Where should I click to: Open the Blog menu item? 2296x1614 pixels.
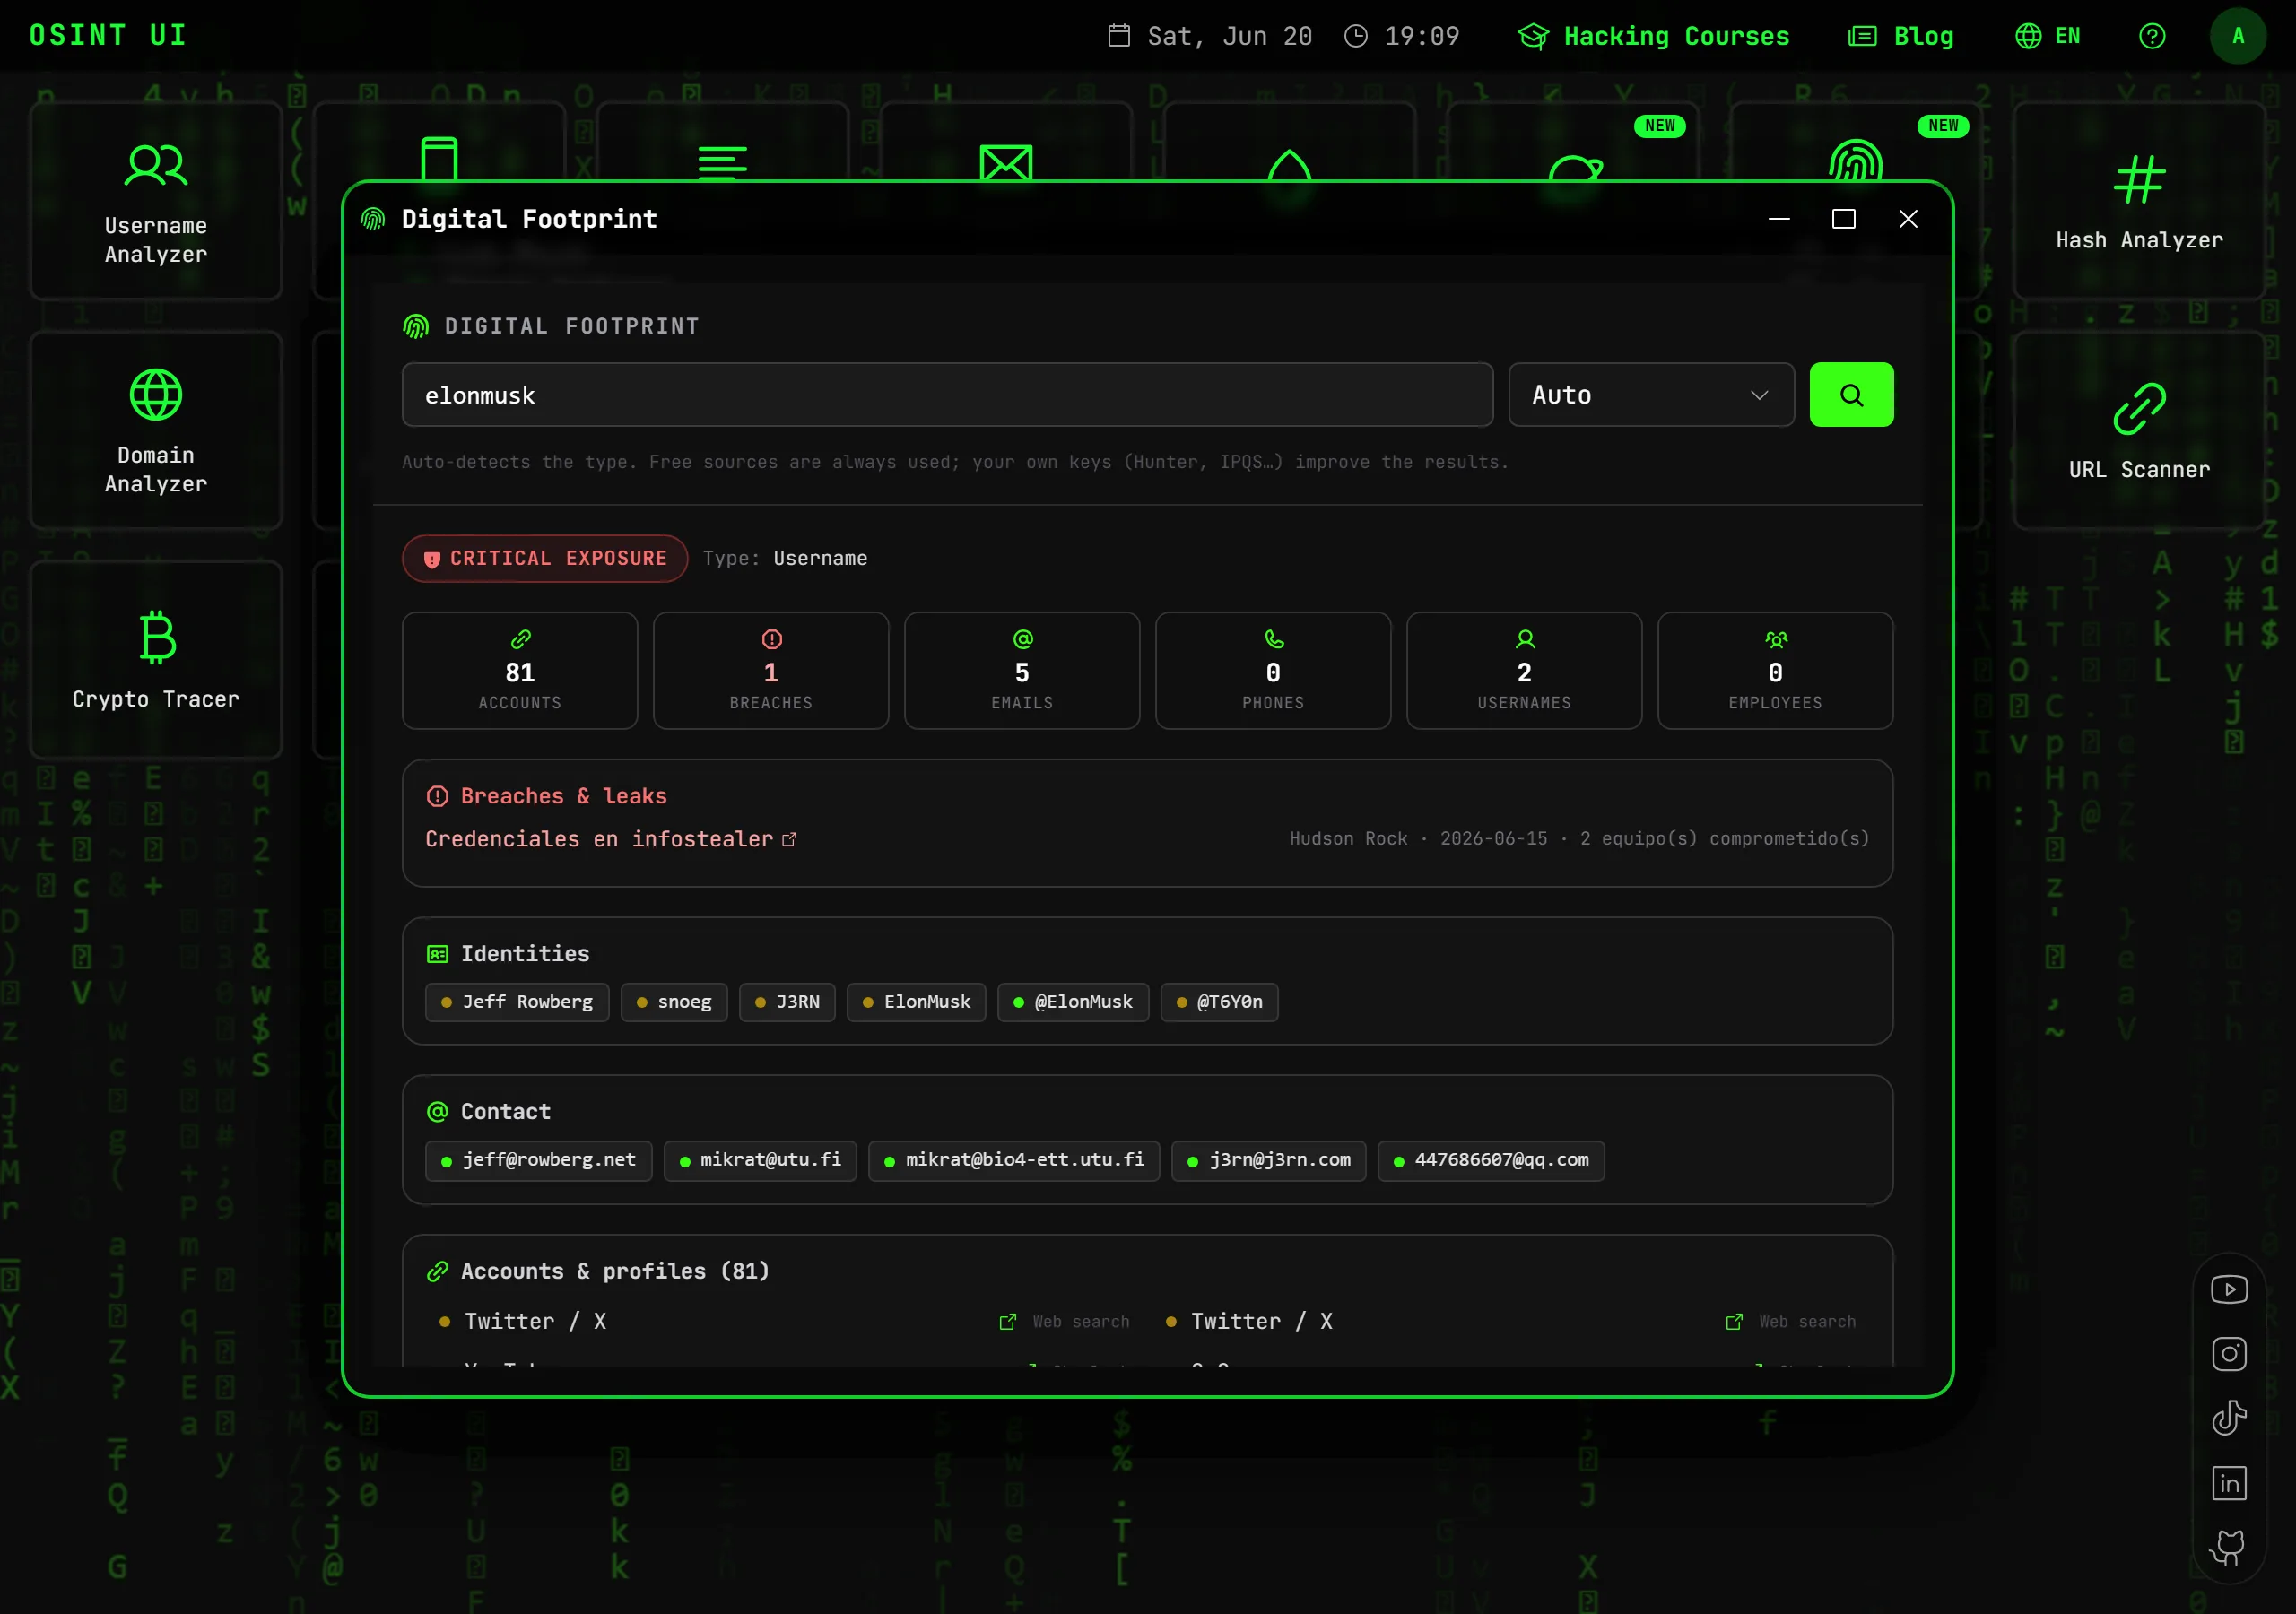[1900, 36]
